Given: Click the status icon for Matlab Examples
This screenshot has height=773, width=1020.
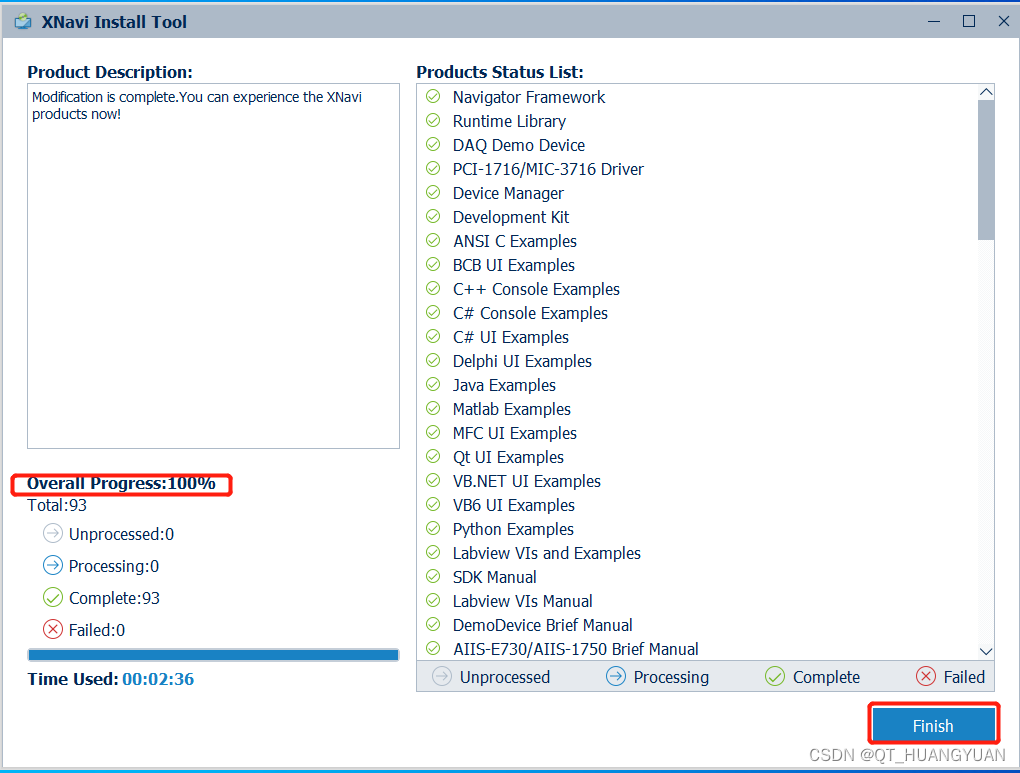Looking at the screenshot, I should coord(433,409).
